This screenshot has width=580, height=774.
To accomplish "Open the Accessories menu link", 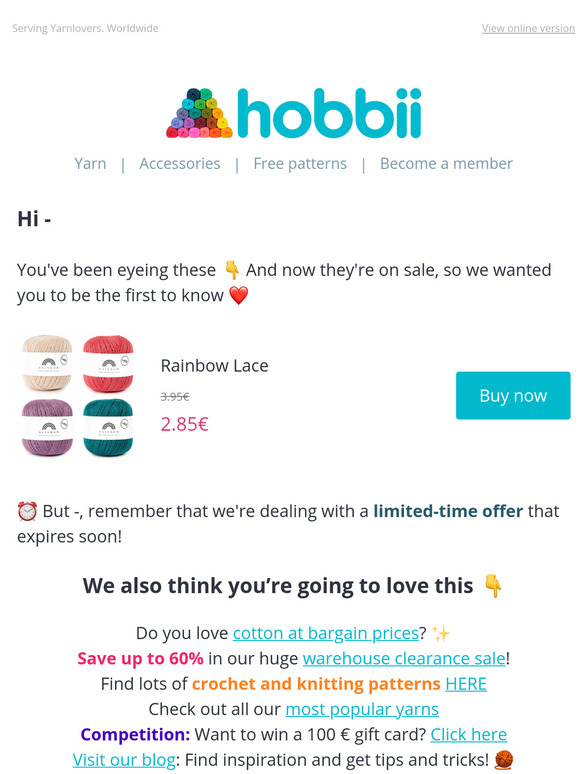I will [180, 163].
